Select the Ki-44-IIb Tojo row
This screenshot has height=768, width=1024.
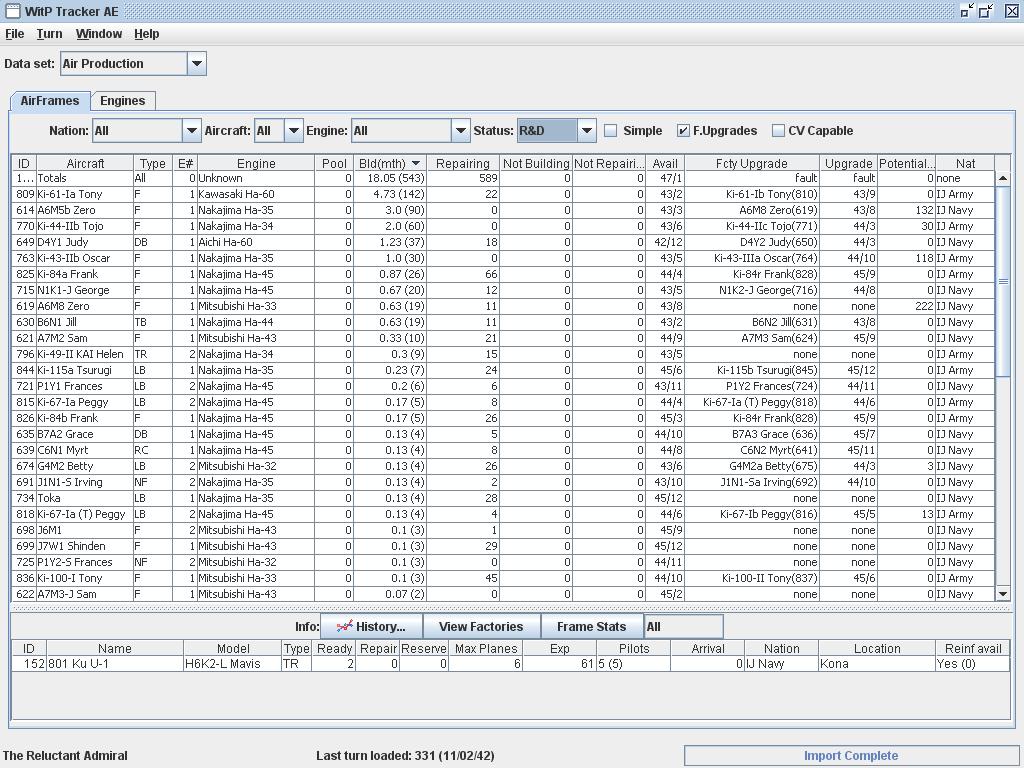503,226
